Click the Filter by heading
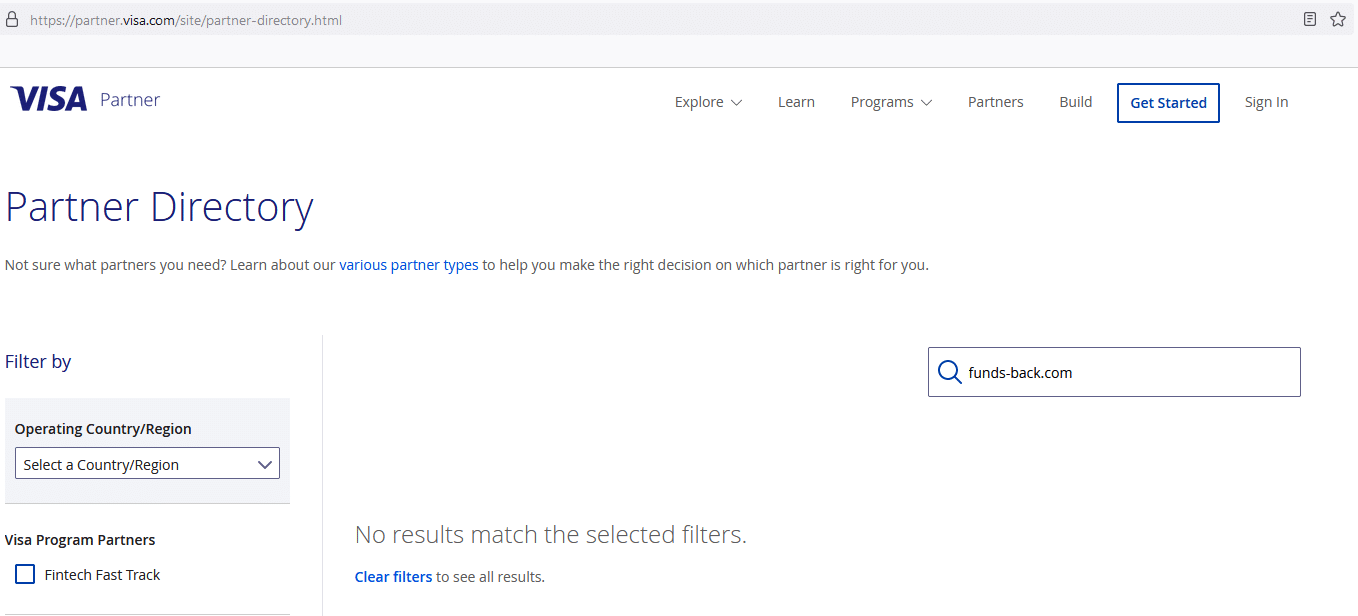The height and width of the screenshot is (616, 1358). coord(38,361)
